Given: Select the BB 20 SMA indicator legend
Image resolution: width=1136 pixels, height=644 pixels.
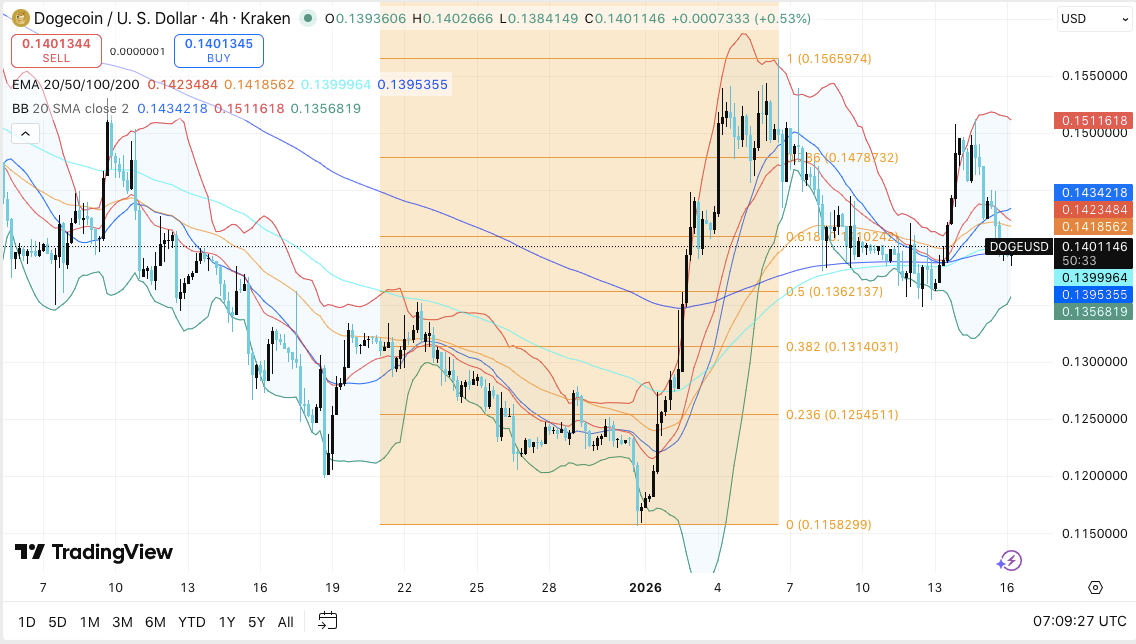Looking at the screenshot, I should click(70, 108).
